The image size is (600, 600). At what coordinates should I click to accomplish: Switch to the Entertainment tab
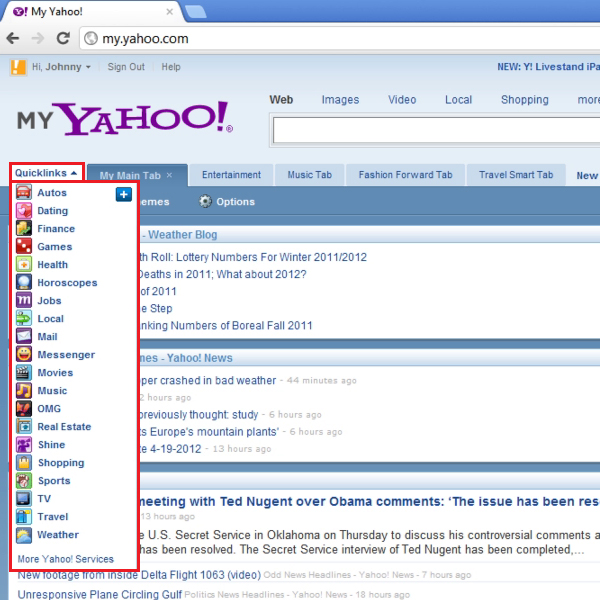[x=231, y=175]
